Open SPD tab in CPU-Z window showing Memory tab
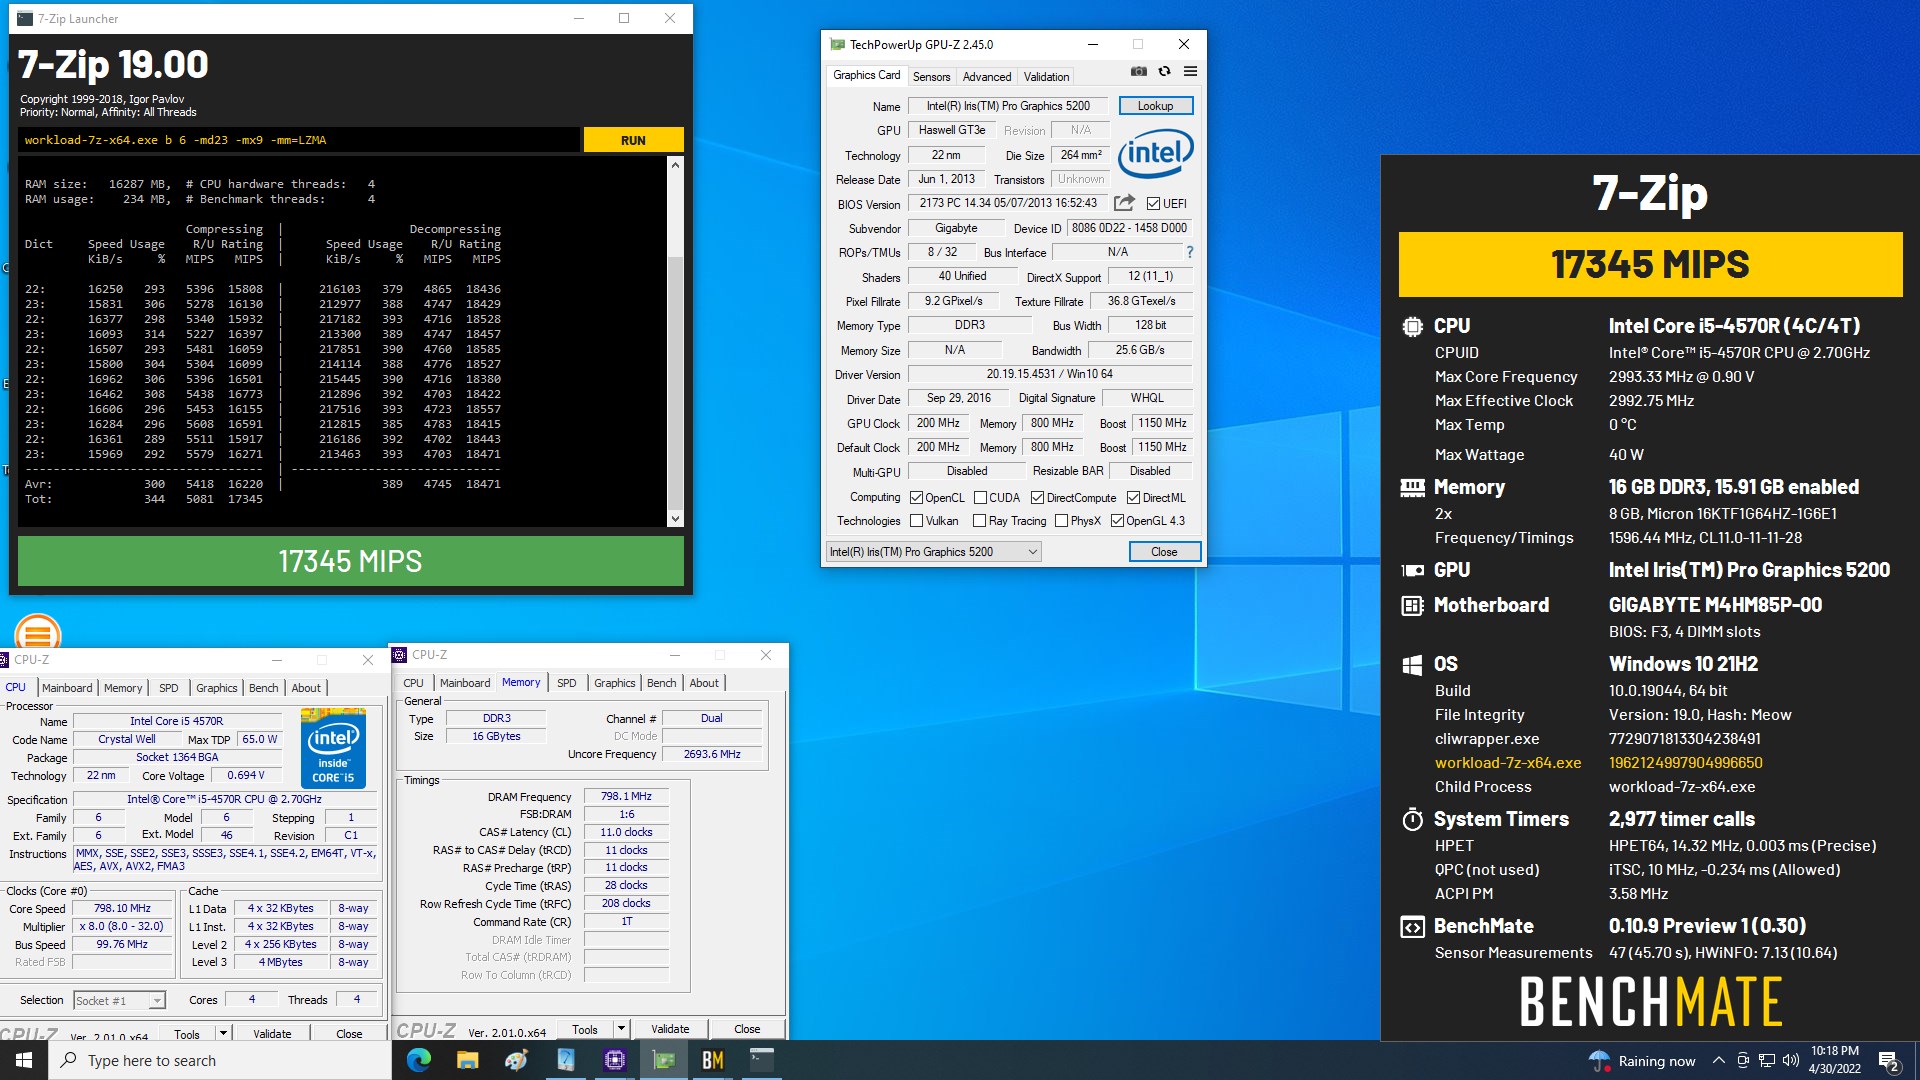The width and height of the screenshot is (1920, 1080). coord(567,683)
